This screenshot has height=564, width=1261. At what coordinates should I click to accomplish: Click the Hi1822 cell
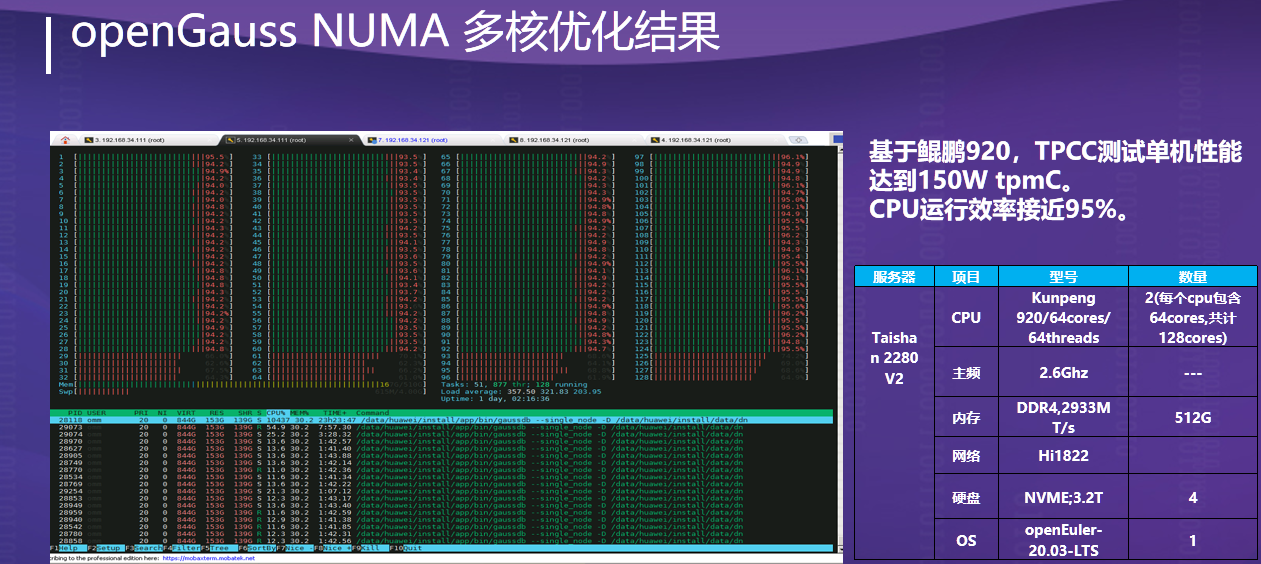pyautogui.click(x=1063, y=454)
